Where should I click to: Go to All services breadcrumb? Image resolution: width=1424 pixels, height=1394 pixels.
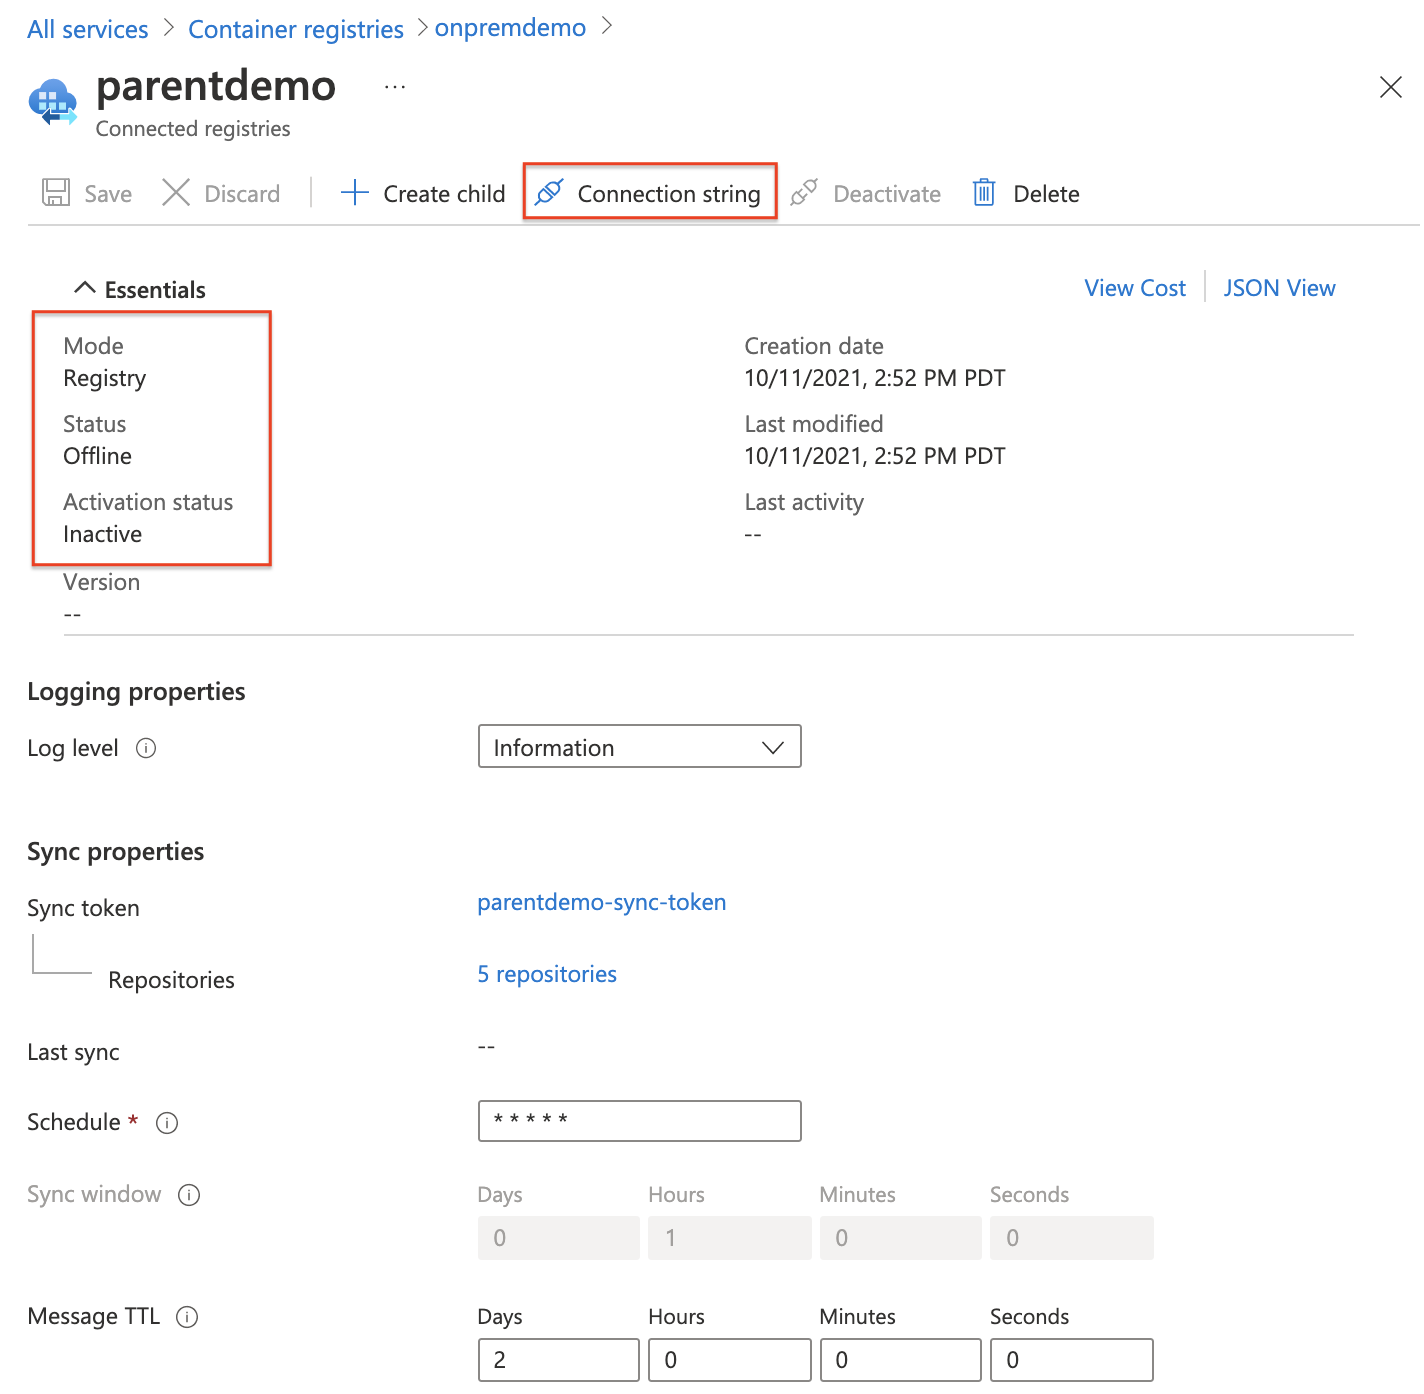point(88,29)
